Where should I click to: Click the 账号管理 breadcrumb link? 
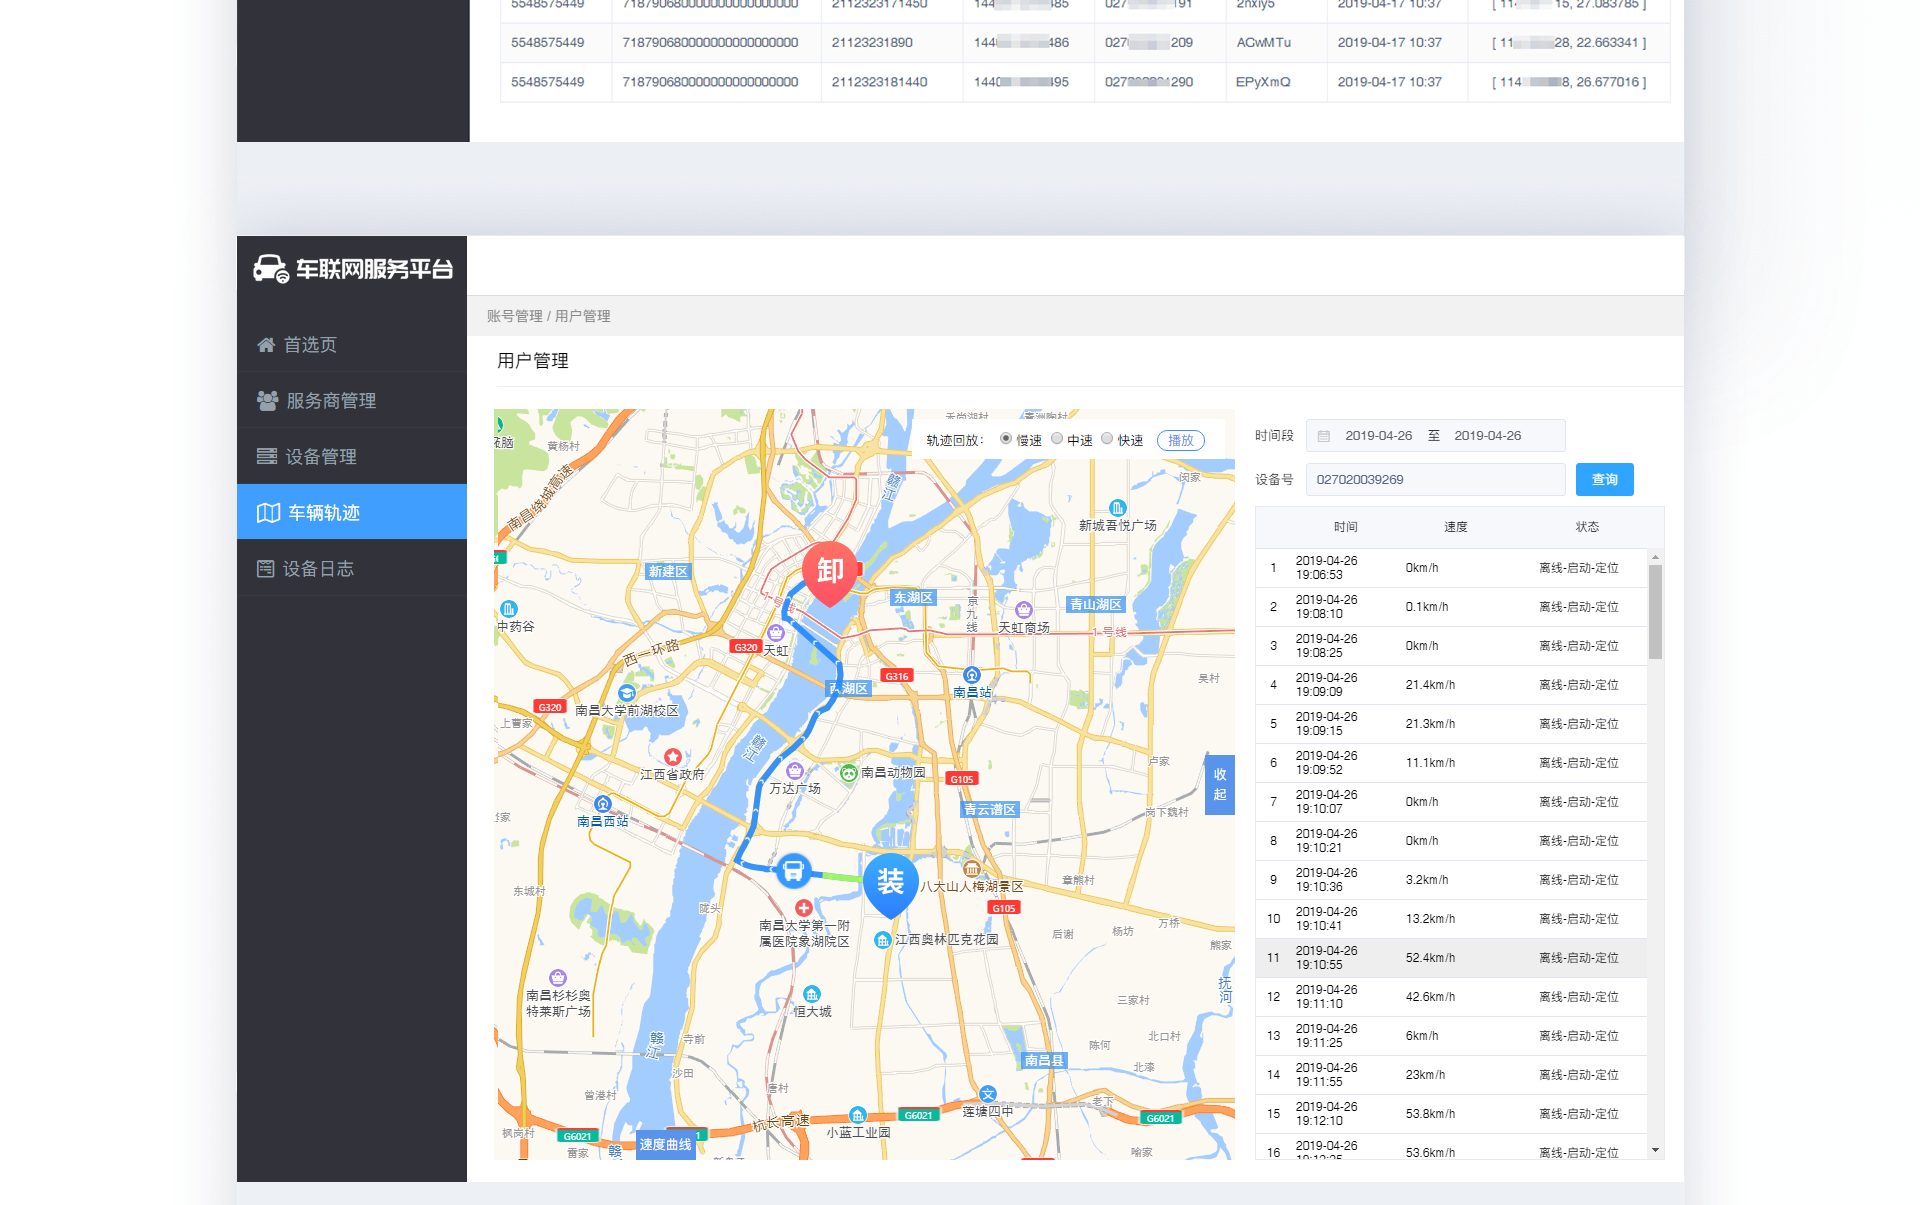(514, 316)
